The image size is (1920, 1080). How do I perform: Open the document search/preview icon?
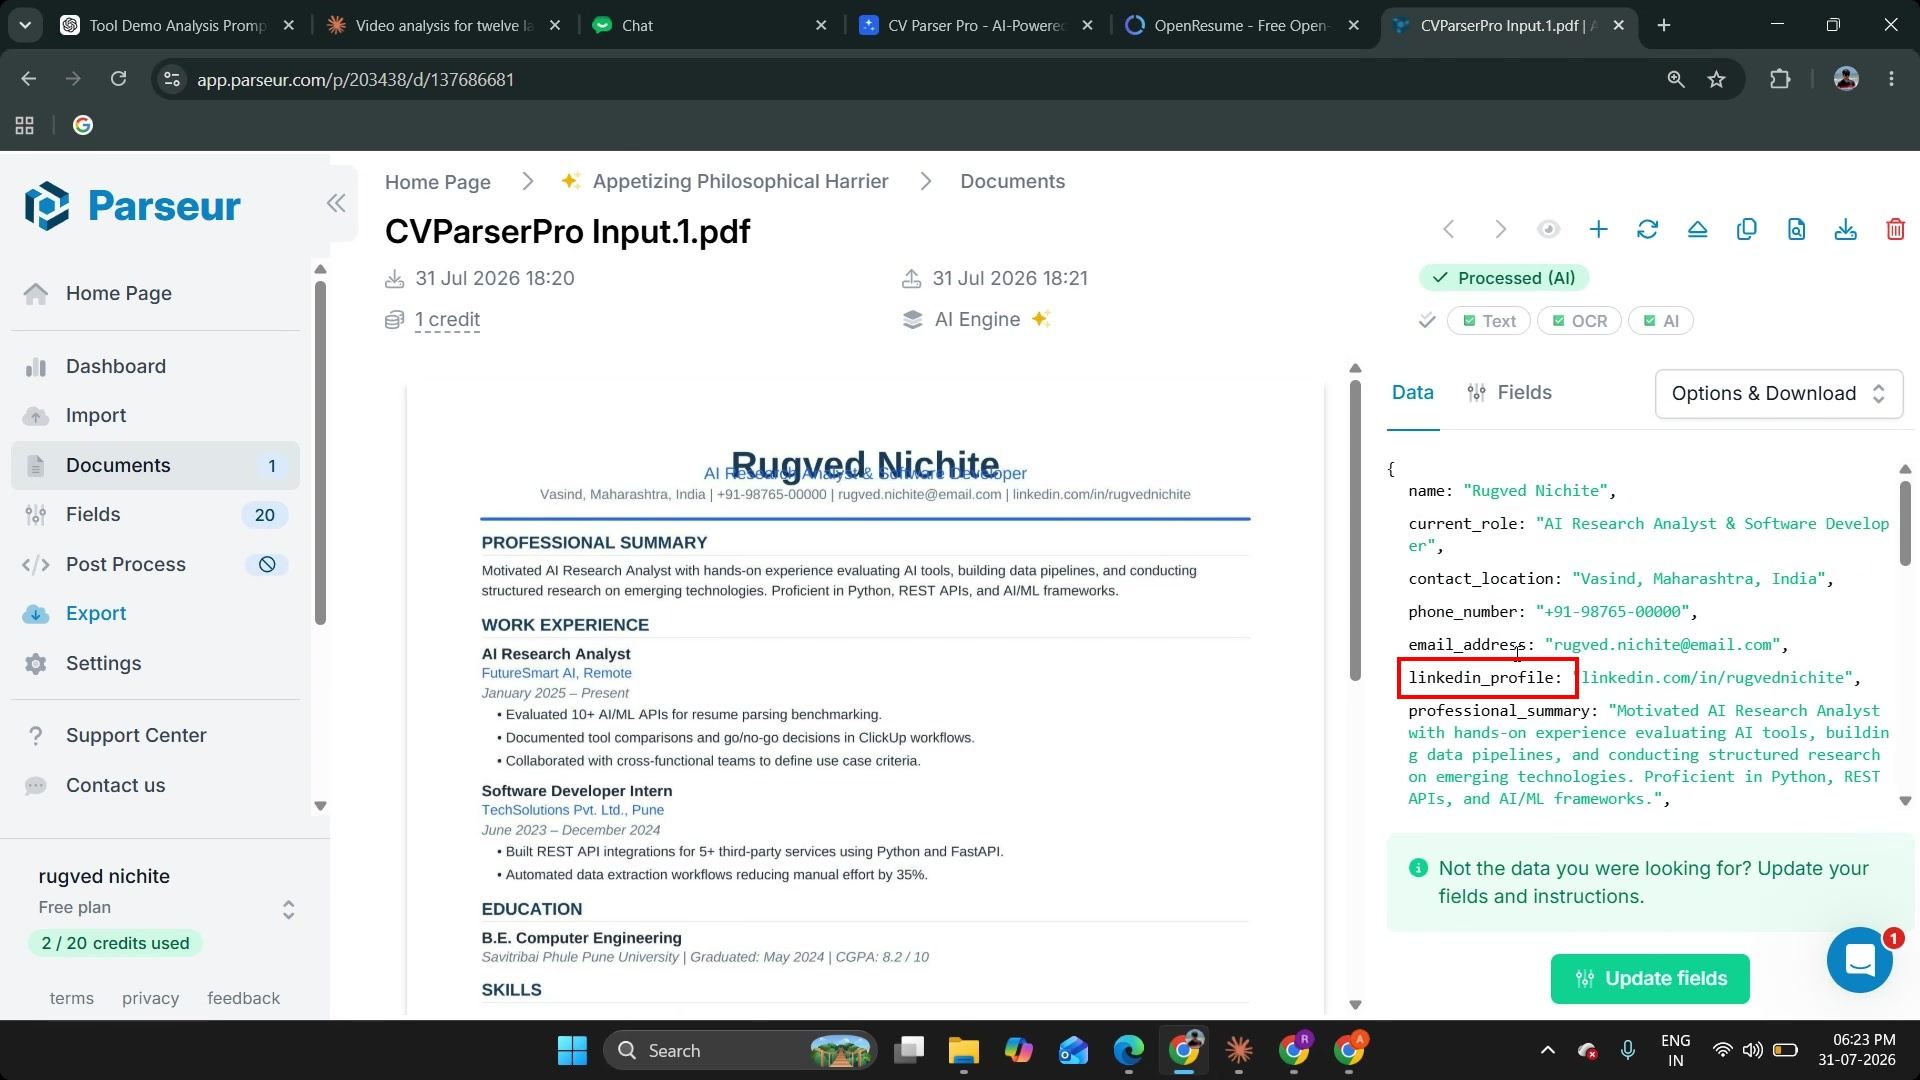1796,230
